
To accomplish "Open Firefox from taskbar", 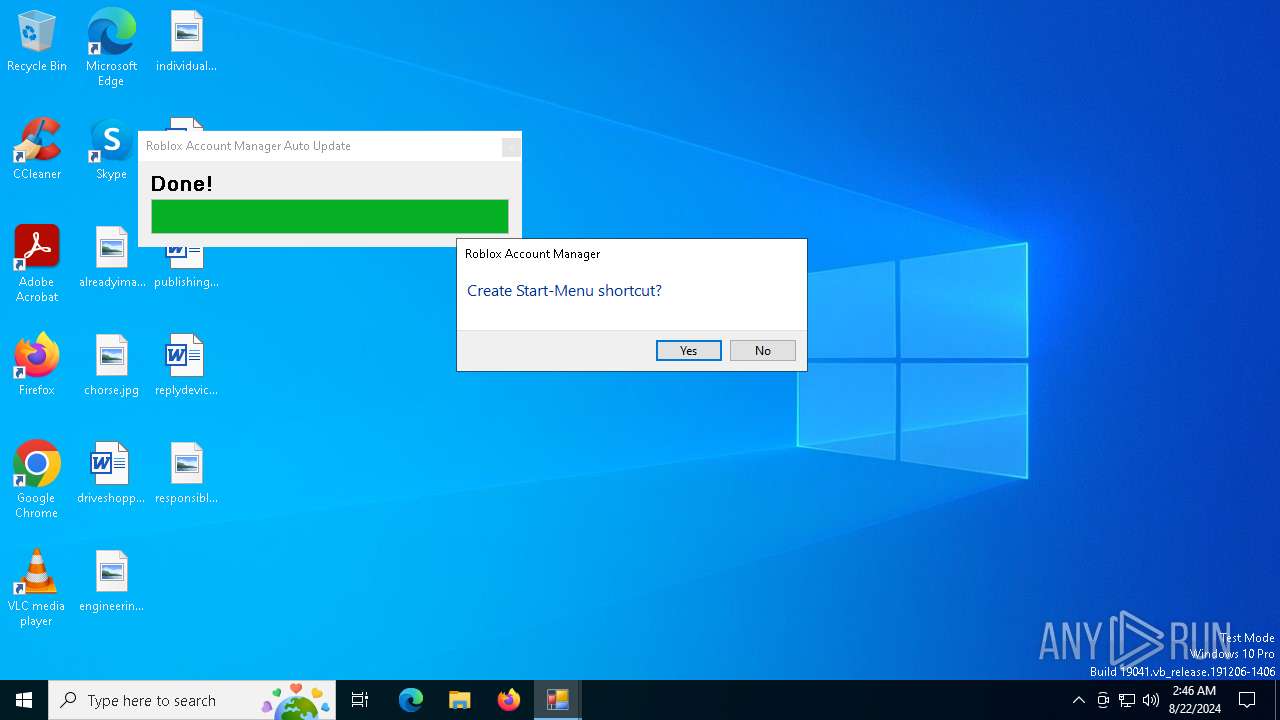I will pos(509,700).
